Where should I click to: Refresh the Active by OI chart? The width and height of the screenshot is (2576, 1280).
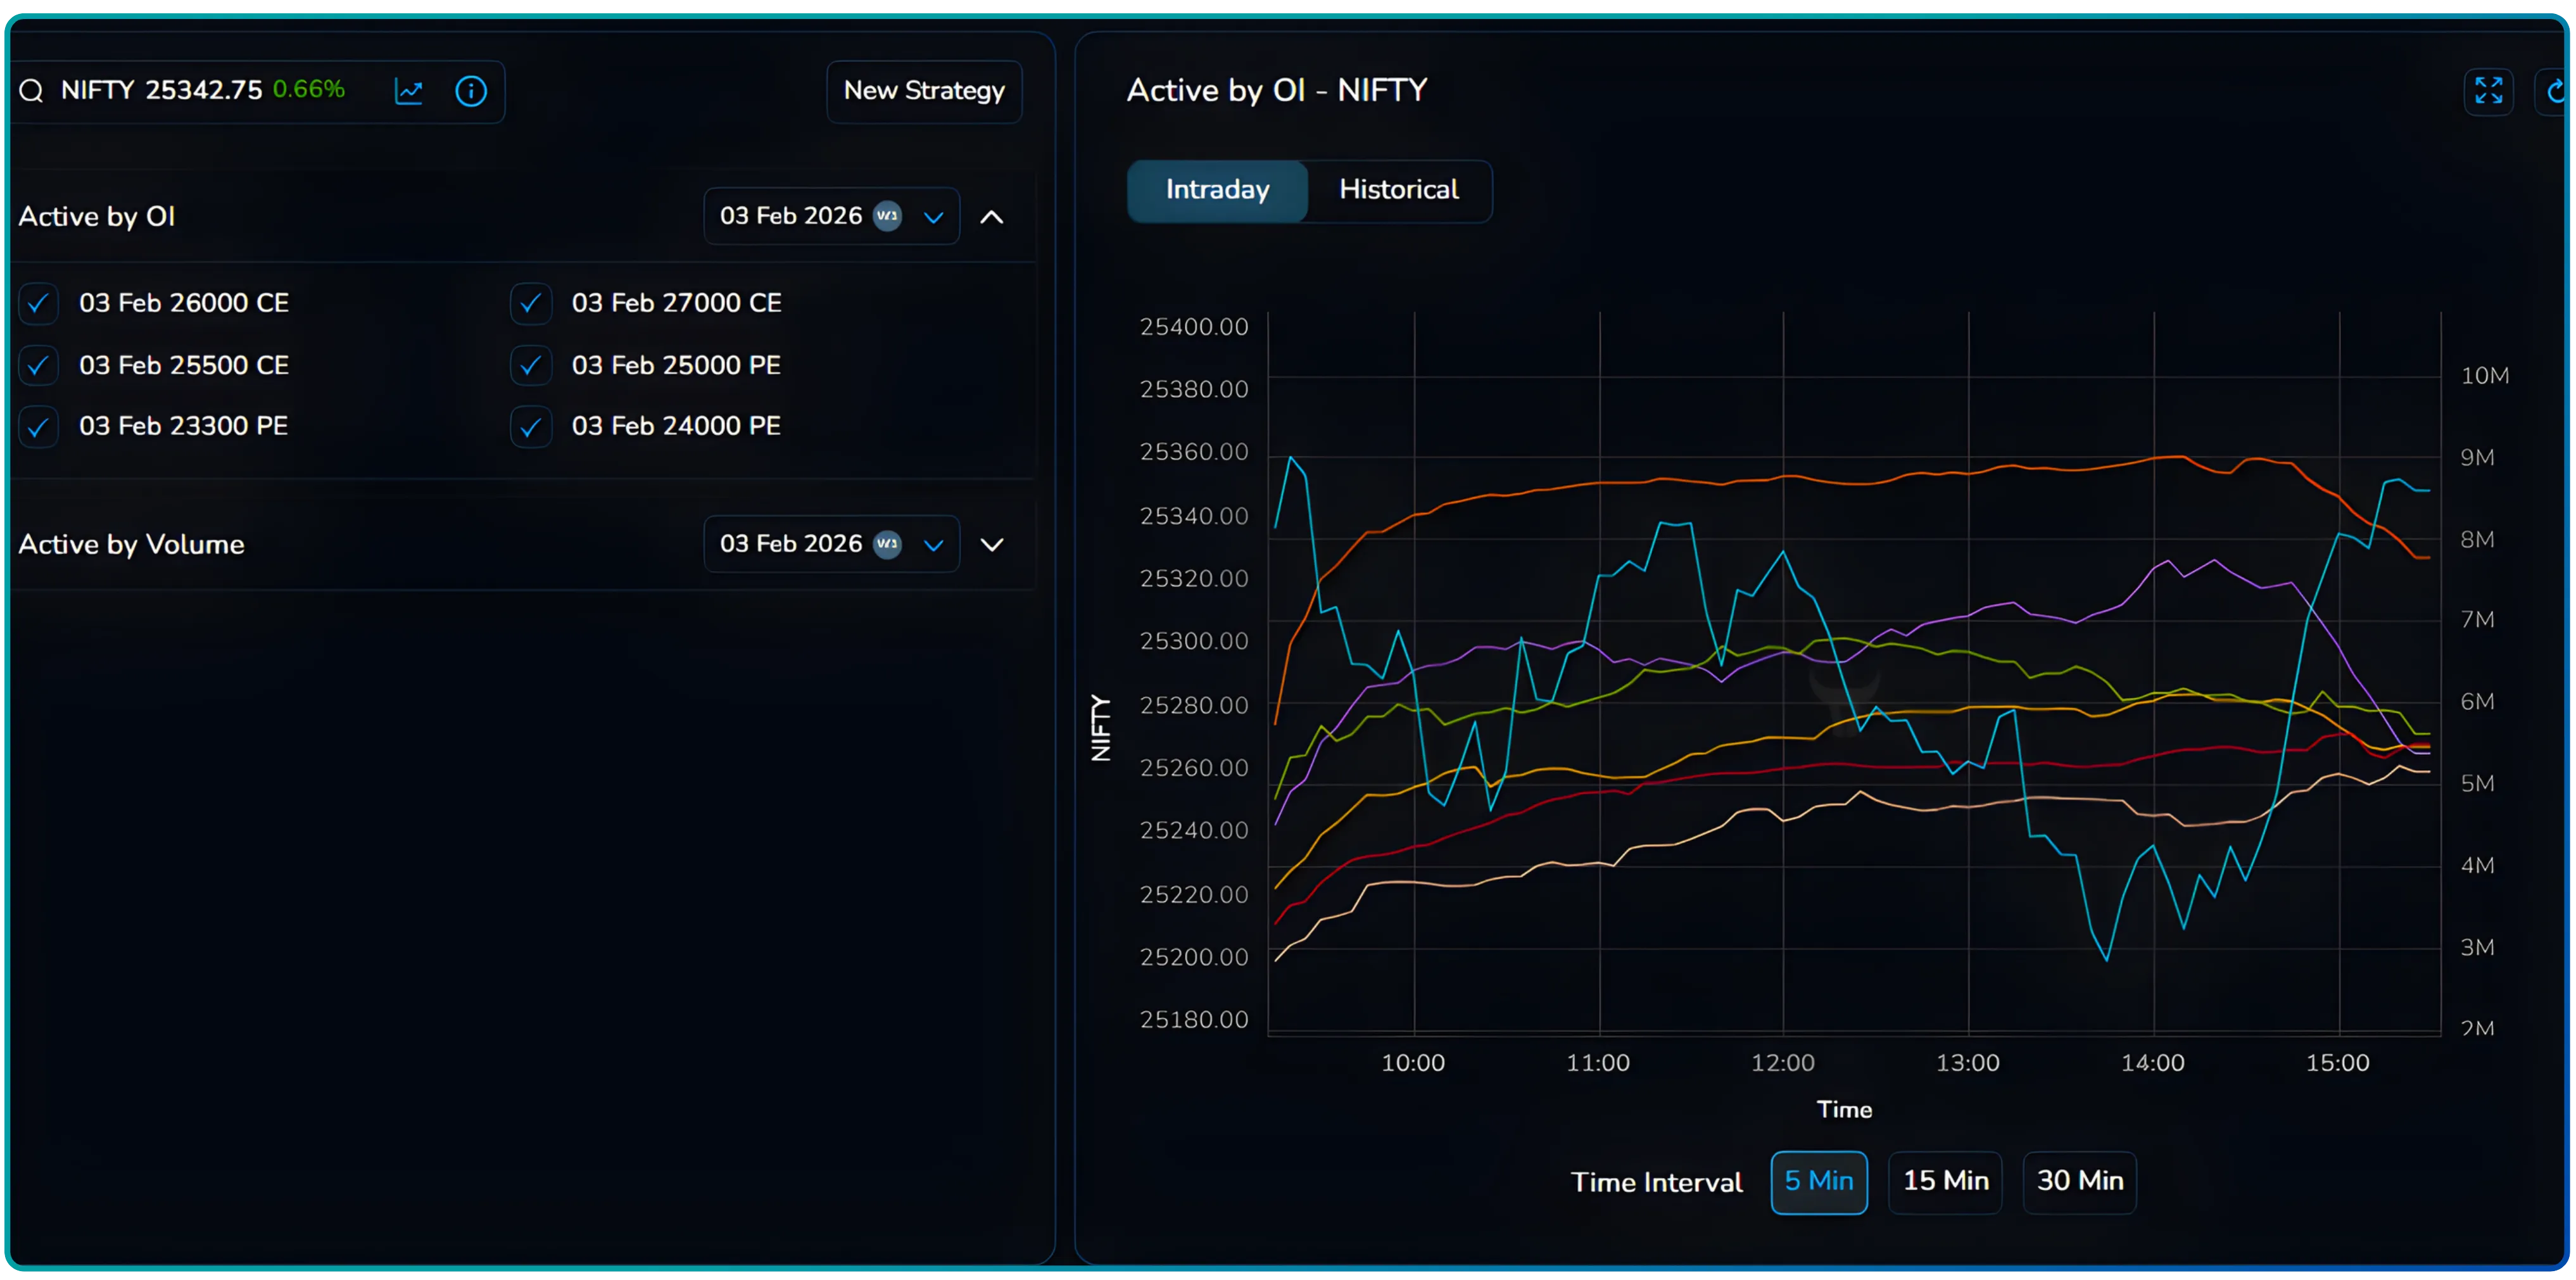click(2557, 90)
